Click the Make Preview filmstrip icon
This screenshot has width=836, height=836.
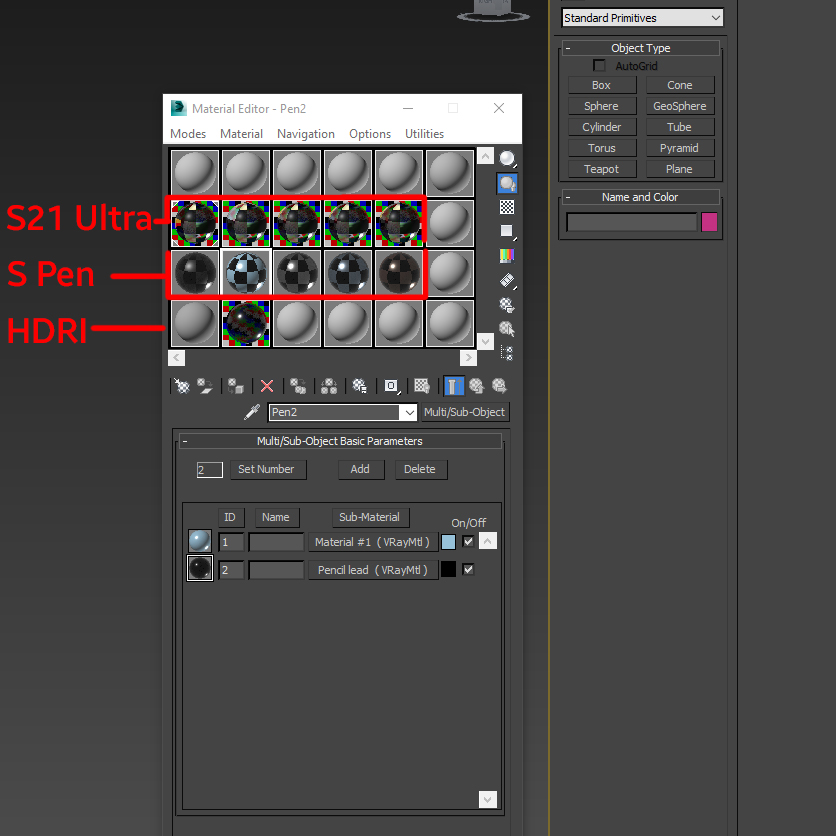tap(507, 280)
